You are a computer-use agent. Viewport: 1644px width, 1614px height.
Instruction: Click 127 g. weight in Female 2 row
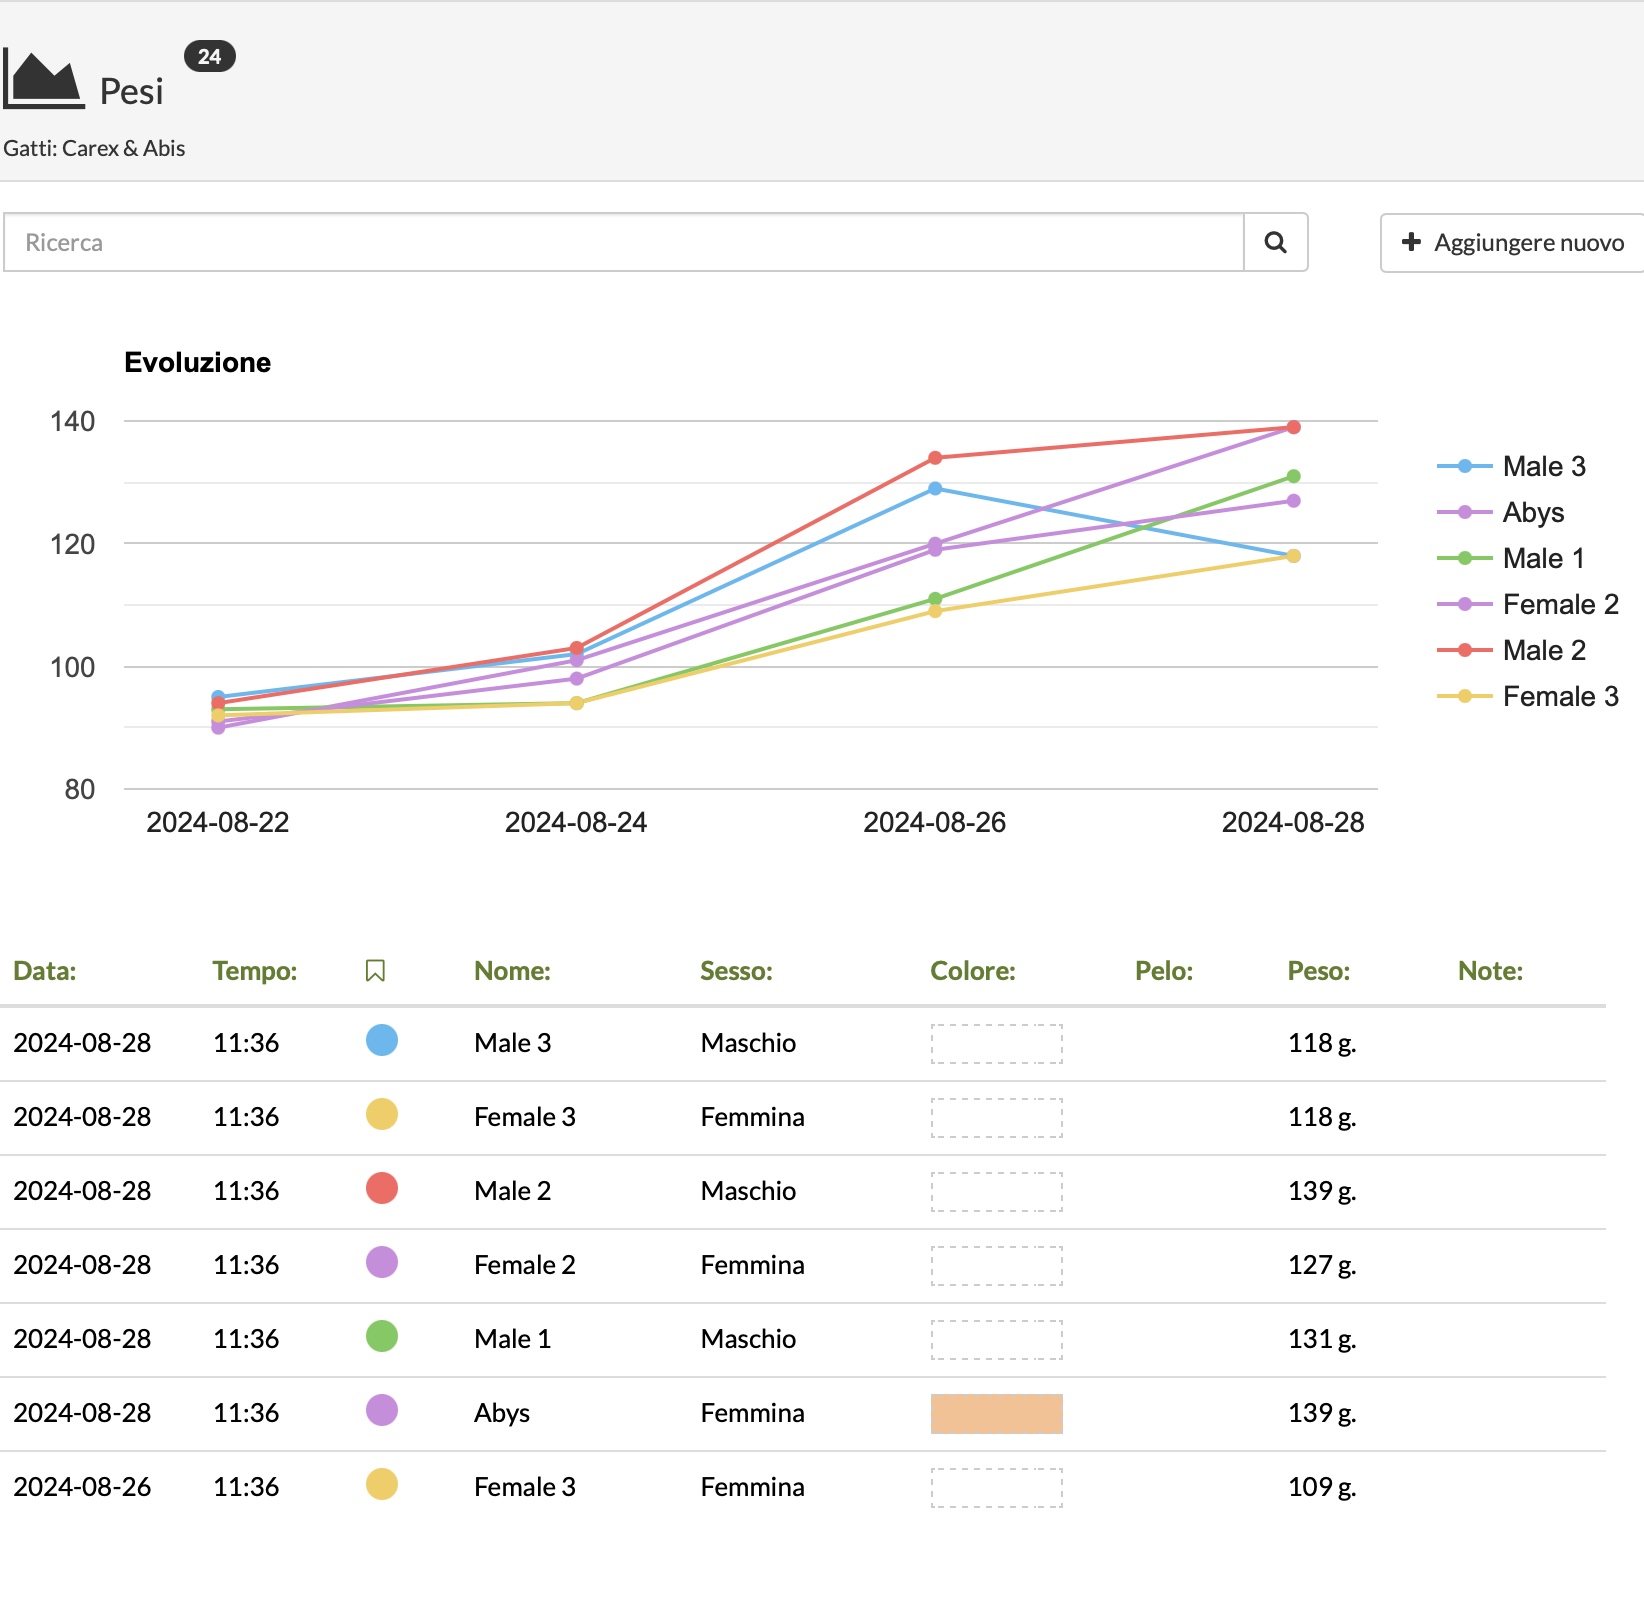tap(1322, 1265)
